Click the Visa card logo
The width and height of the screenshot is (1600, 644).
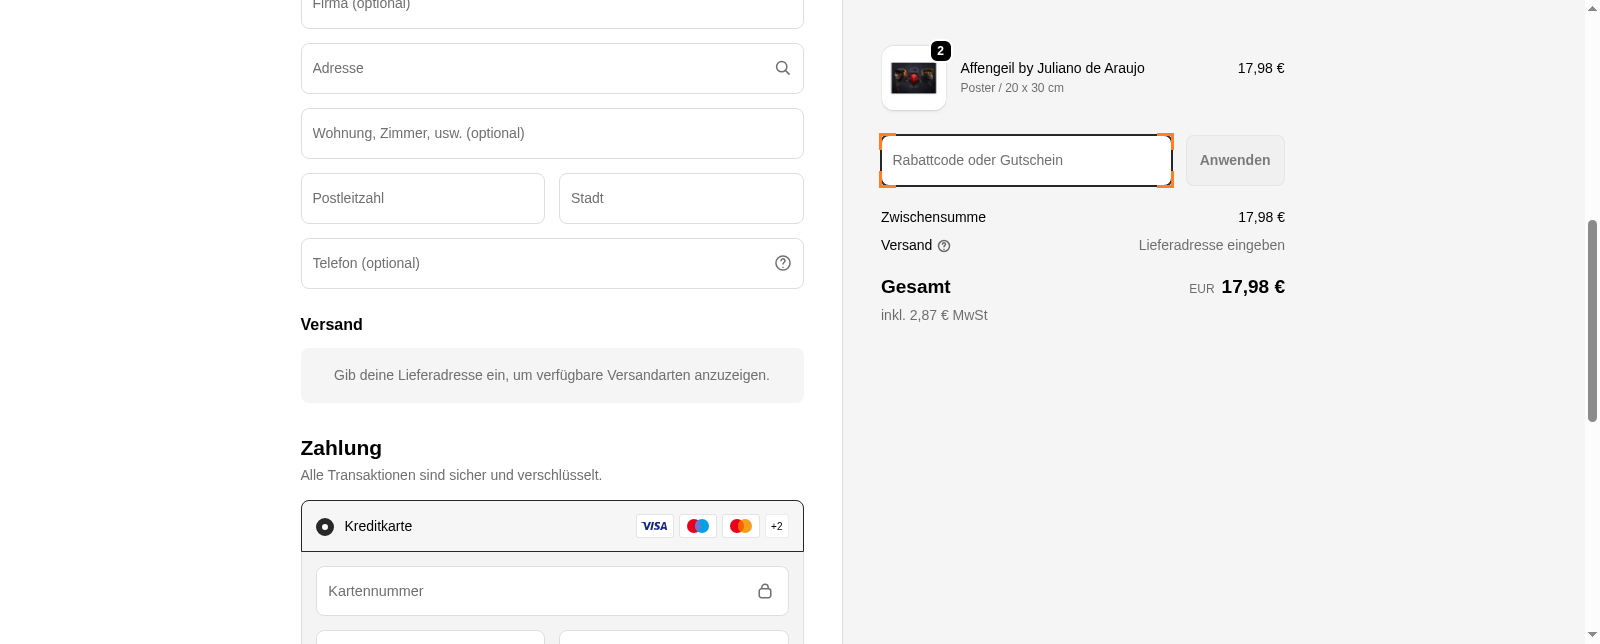[655, 526]
